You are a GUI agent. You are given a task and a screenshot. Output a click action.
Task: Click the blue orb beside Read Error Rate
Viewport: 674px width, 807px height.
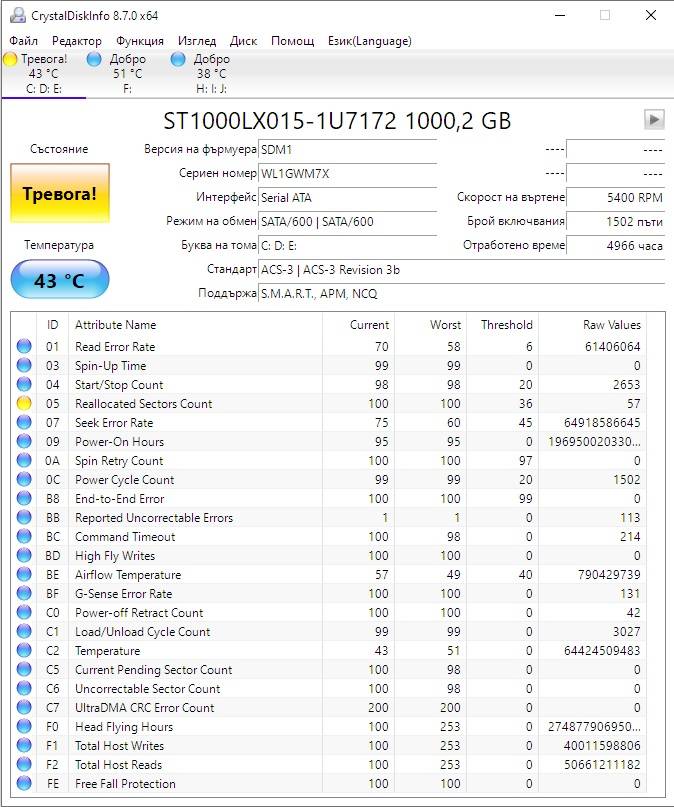tap(24, 346)
